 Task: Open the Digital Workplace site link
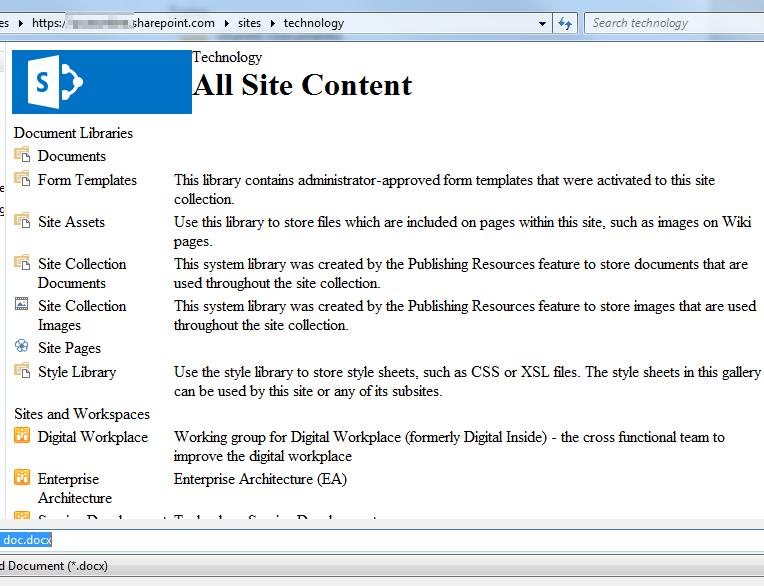pos(93,437)
